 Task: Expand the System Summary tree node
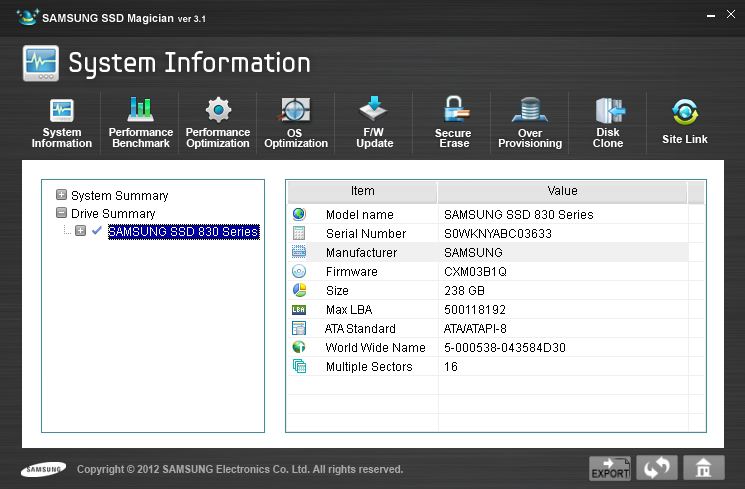(62, 195)
